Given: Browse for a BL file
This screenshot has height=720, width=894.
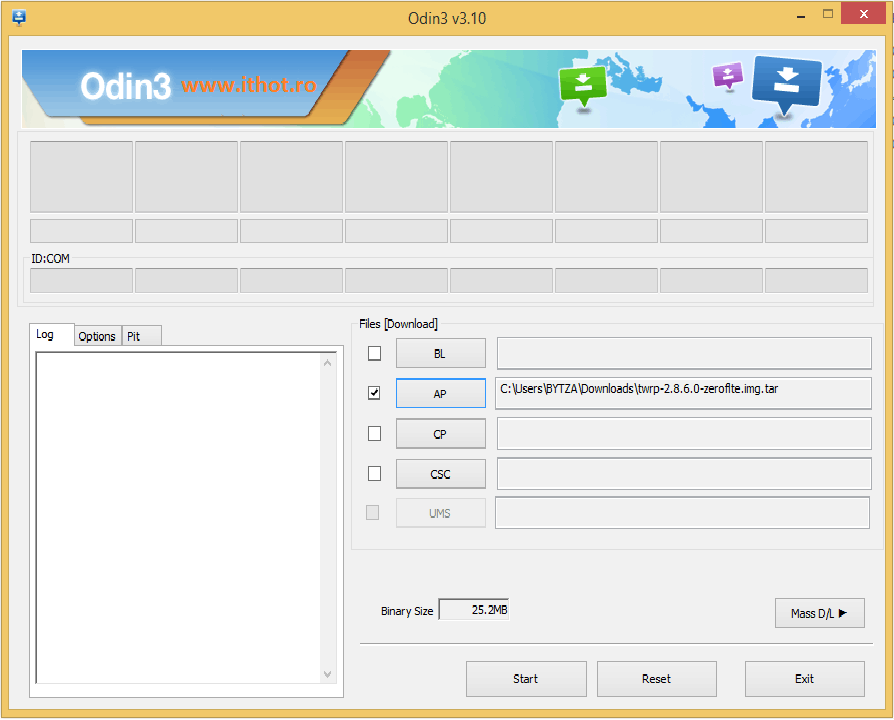Looking at the screenshot, I should point(440,353).
